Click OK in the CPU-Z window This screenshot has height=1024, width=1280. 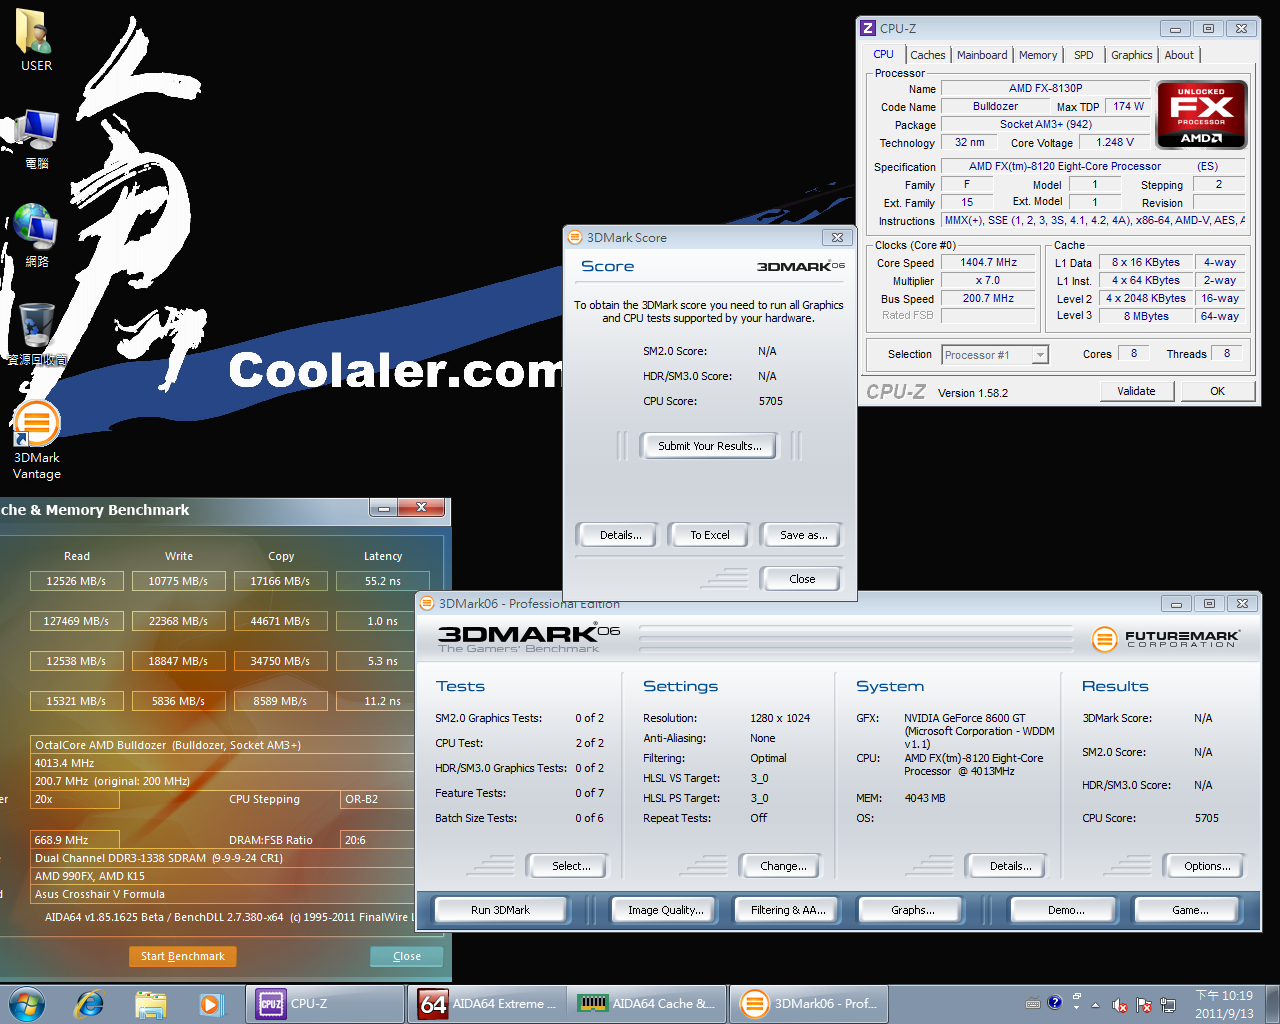coord(1217,391)
